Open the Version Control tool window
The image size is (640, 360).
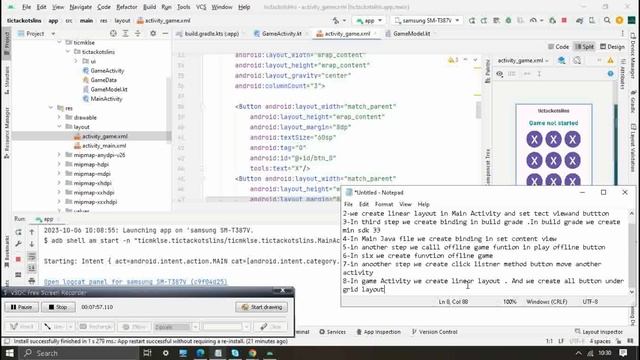click(434, 332)
